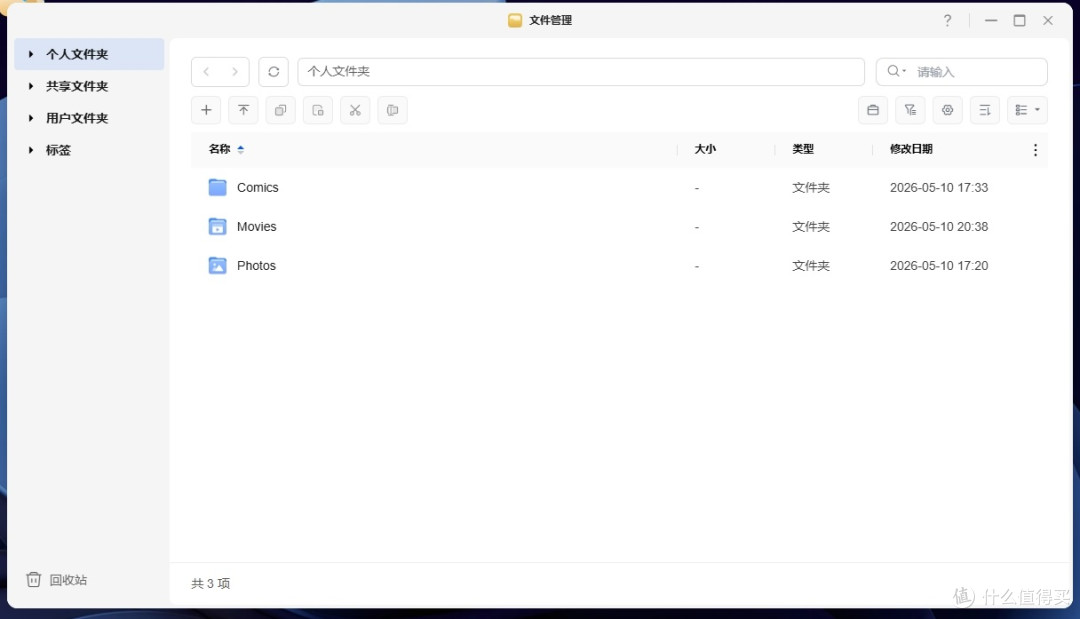Click date 2026-05-10 17:33
Viewport: 1080px width, 619px height.
(x=939, y=187)
